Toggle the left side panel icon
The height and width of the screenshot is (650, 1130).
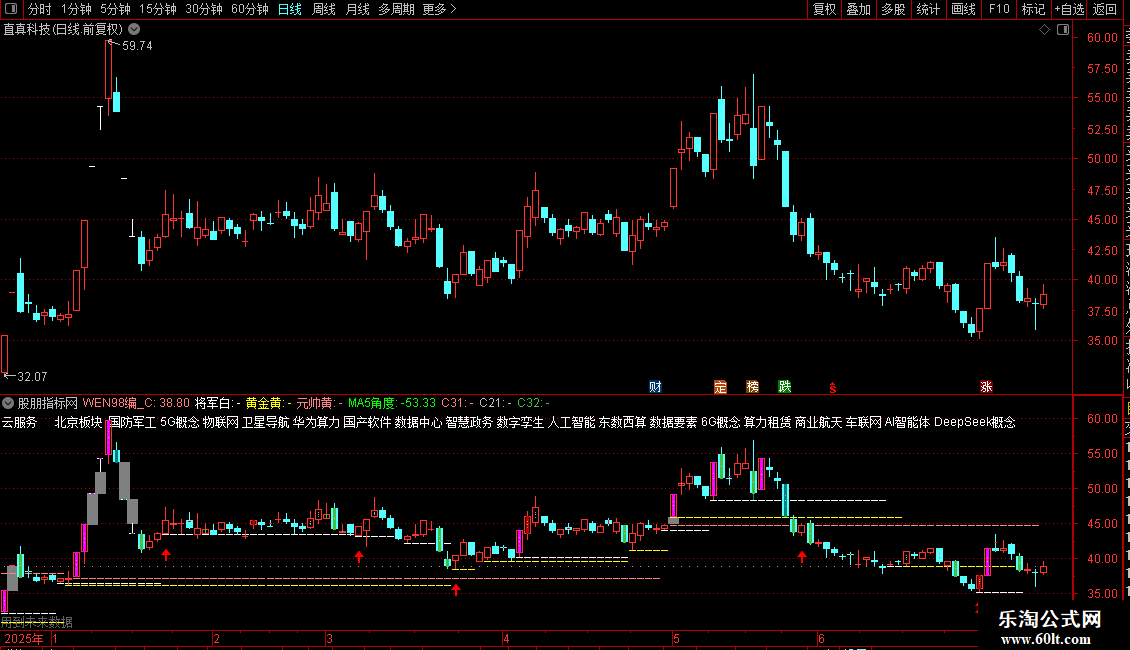pyautogui.click(x=11, y=9)
